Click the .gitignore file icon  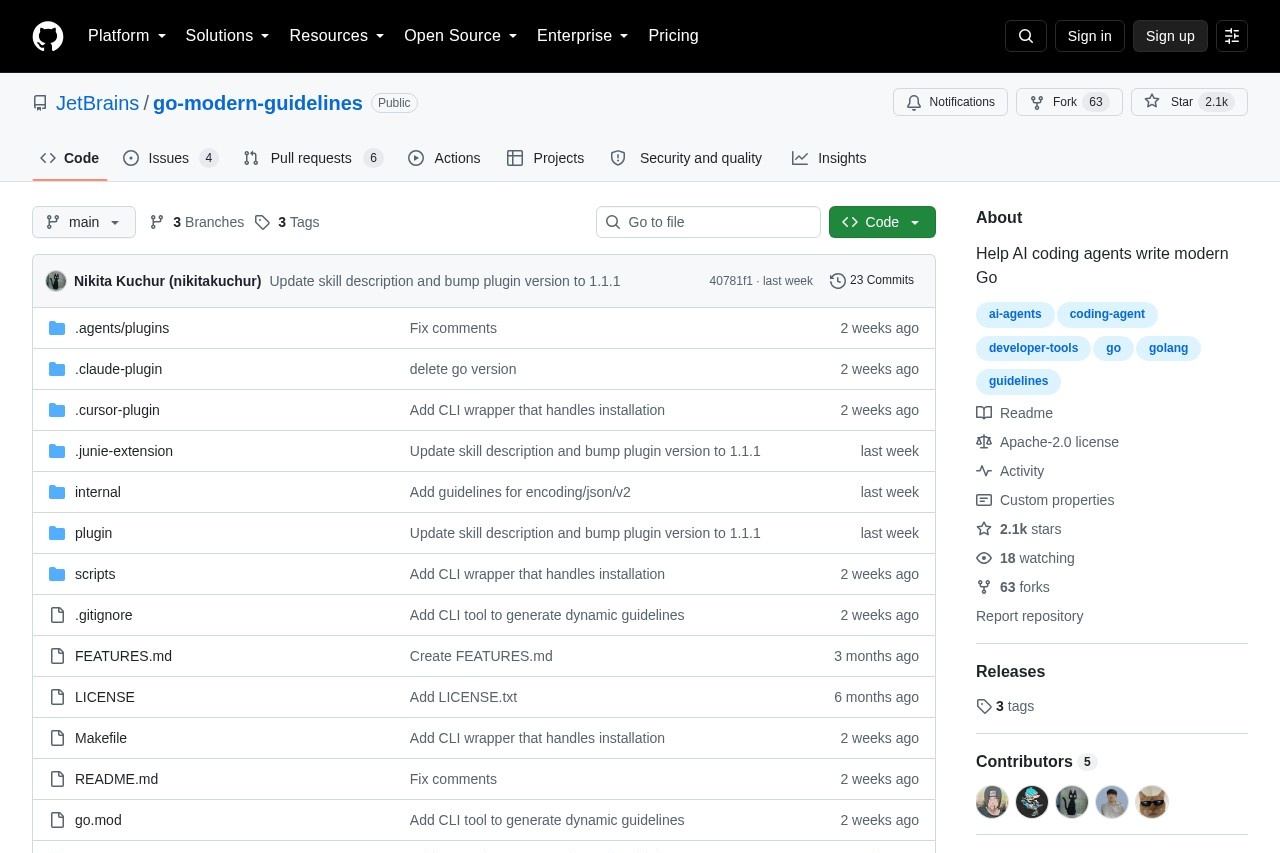57,615
